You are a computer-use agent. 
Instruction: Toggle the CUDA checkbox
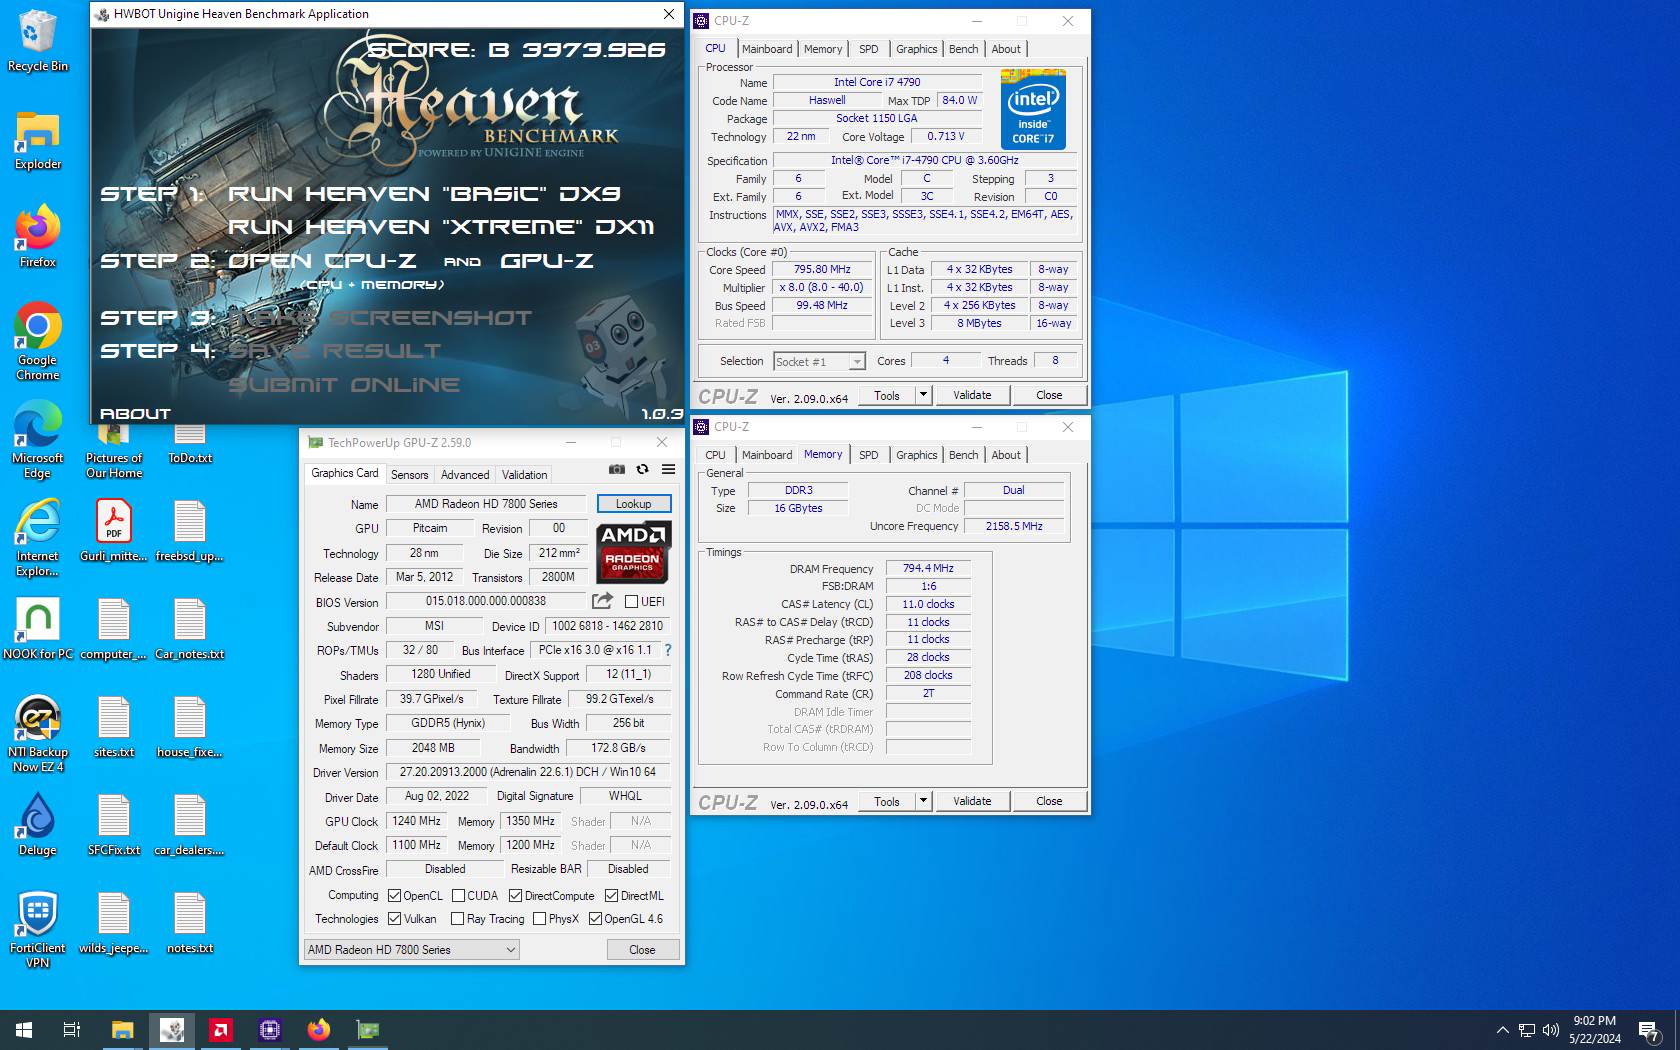tap(458, 895)
